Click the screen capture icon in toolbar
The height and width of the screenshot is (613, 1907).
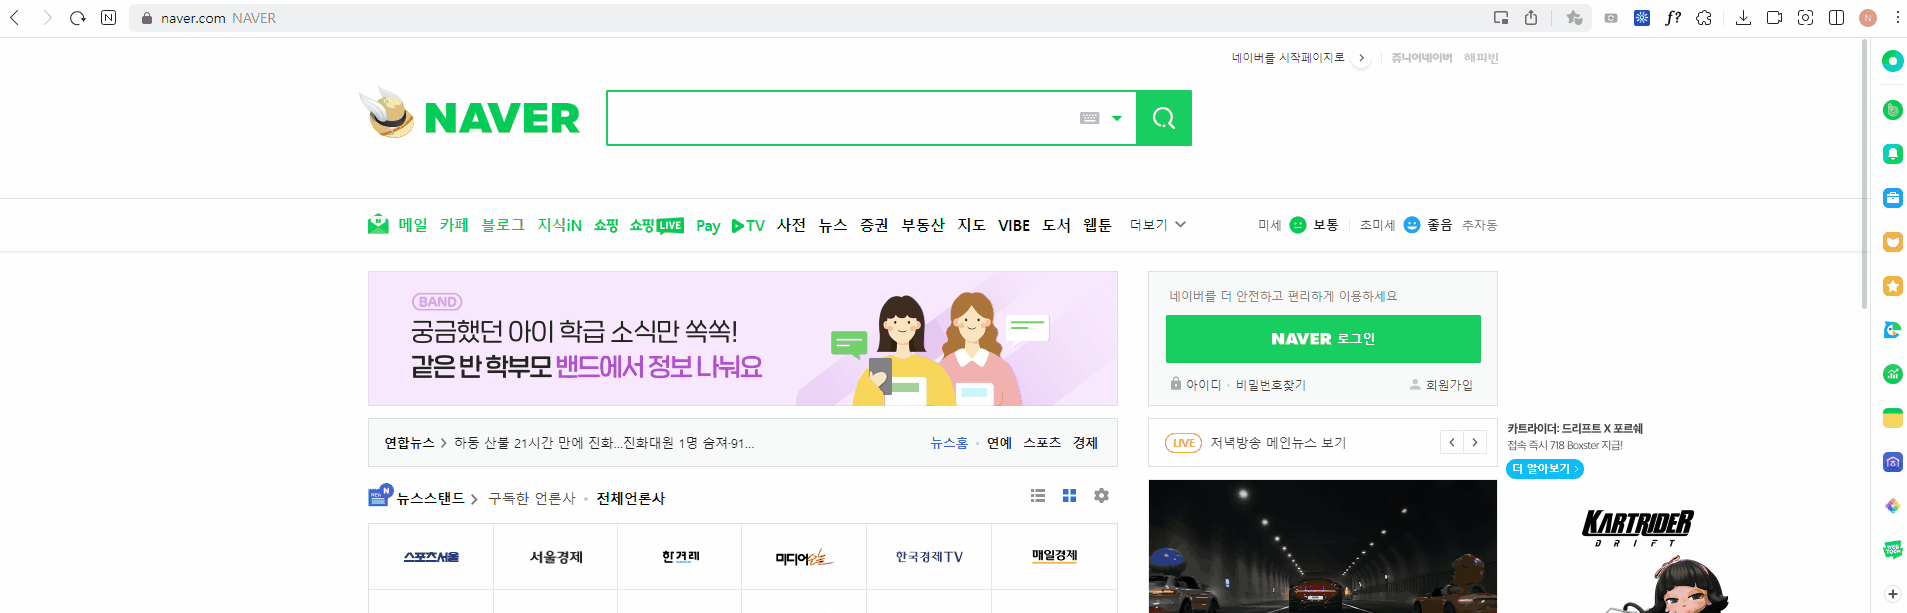pos(1805,18)
